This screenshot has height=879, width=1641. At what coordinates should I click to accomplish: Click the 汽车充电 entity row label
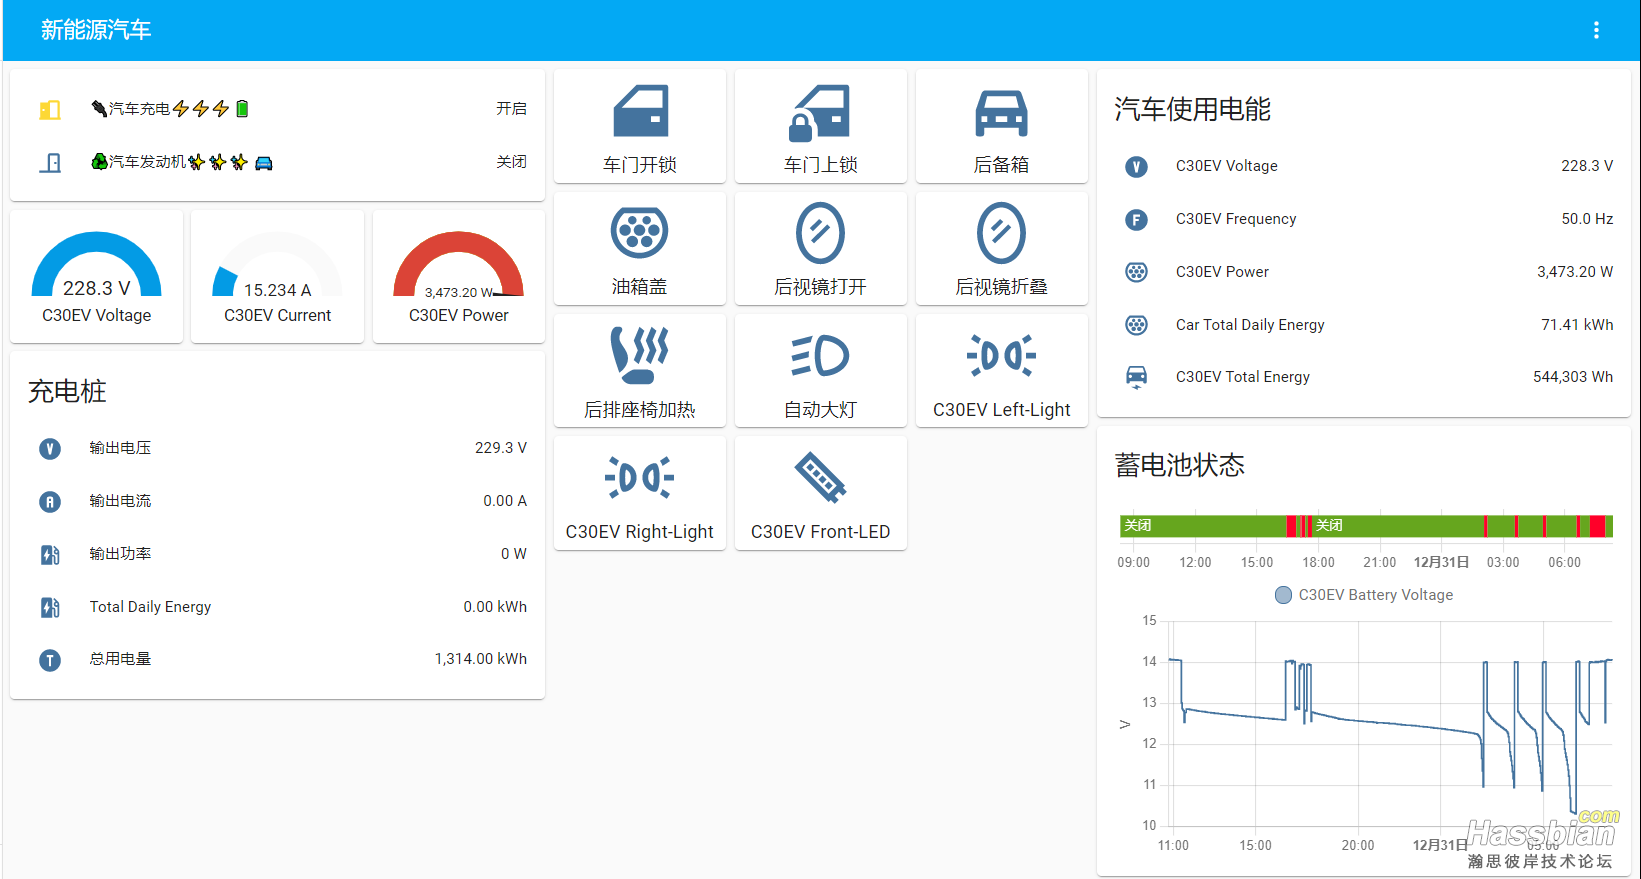[x=170, y=108]
